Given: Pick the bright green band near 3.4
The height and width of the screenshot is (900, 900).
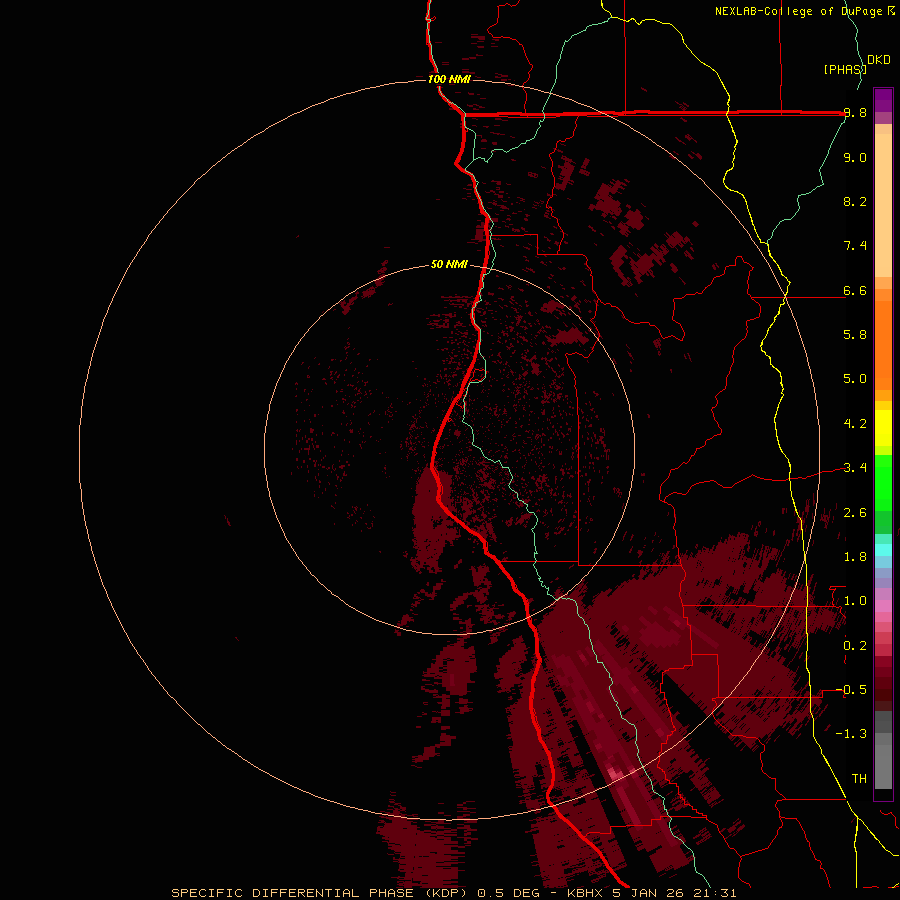Looking at the screenshot, I should 883,482.
